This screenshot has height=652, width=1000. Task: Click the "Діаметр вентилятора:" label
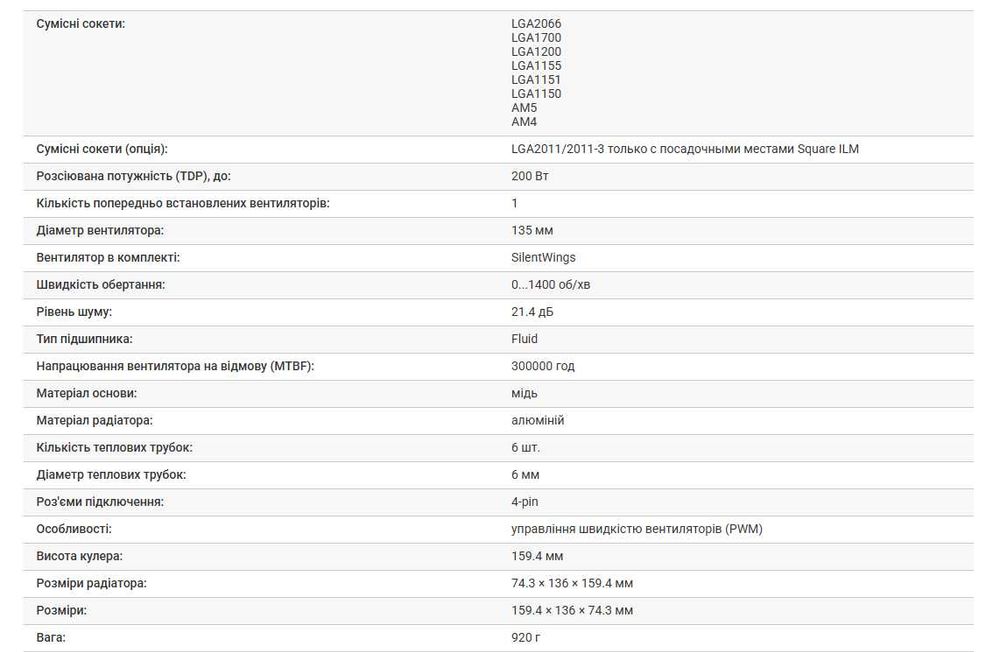(100, 230)
